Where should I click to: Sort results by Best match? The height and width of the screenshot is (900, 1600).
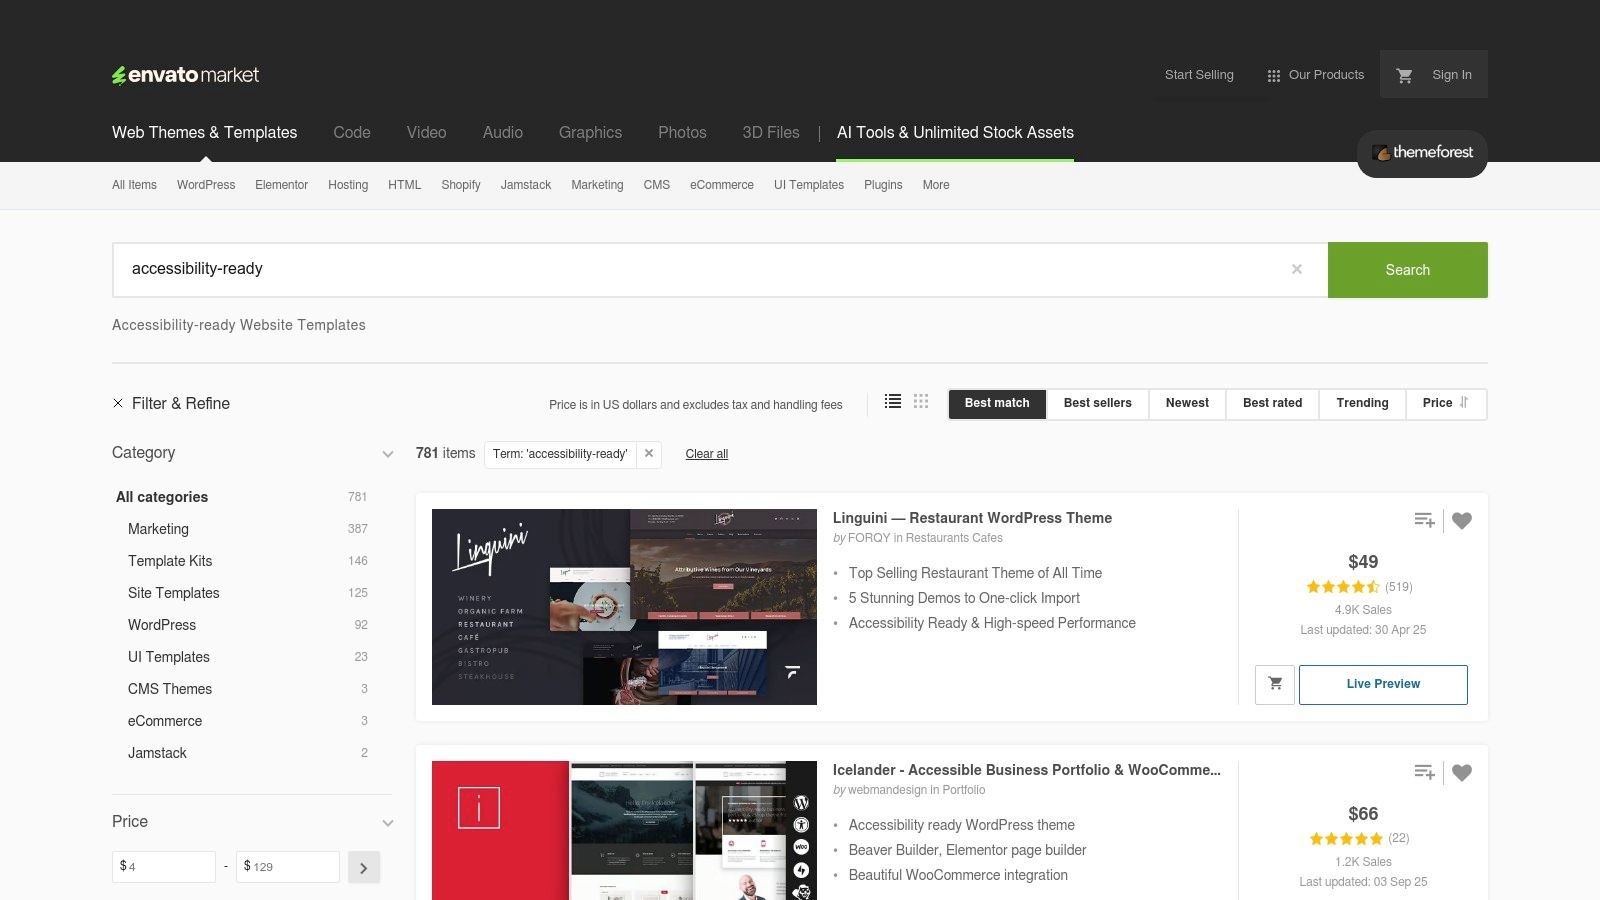pos(997,403)
